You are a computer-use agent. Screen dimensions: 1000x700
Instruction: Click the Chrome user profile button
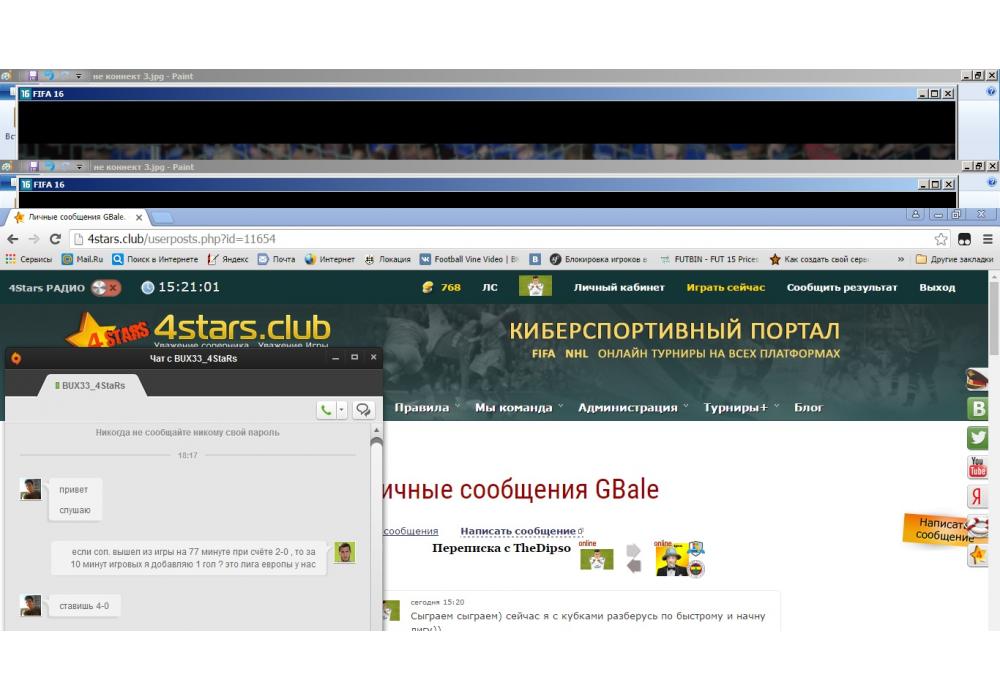tap(915, 215)
